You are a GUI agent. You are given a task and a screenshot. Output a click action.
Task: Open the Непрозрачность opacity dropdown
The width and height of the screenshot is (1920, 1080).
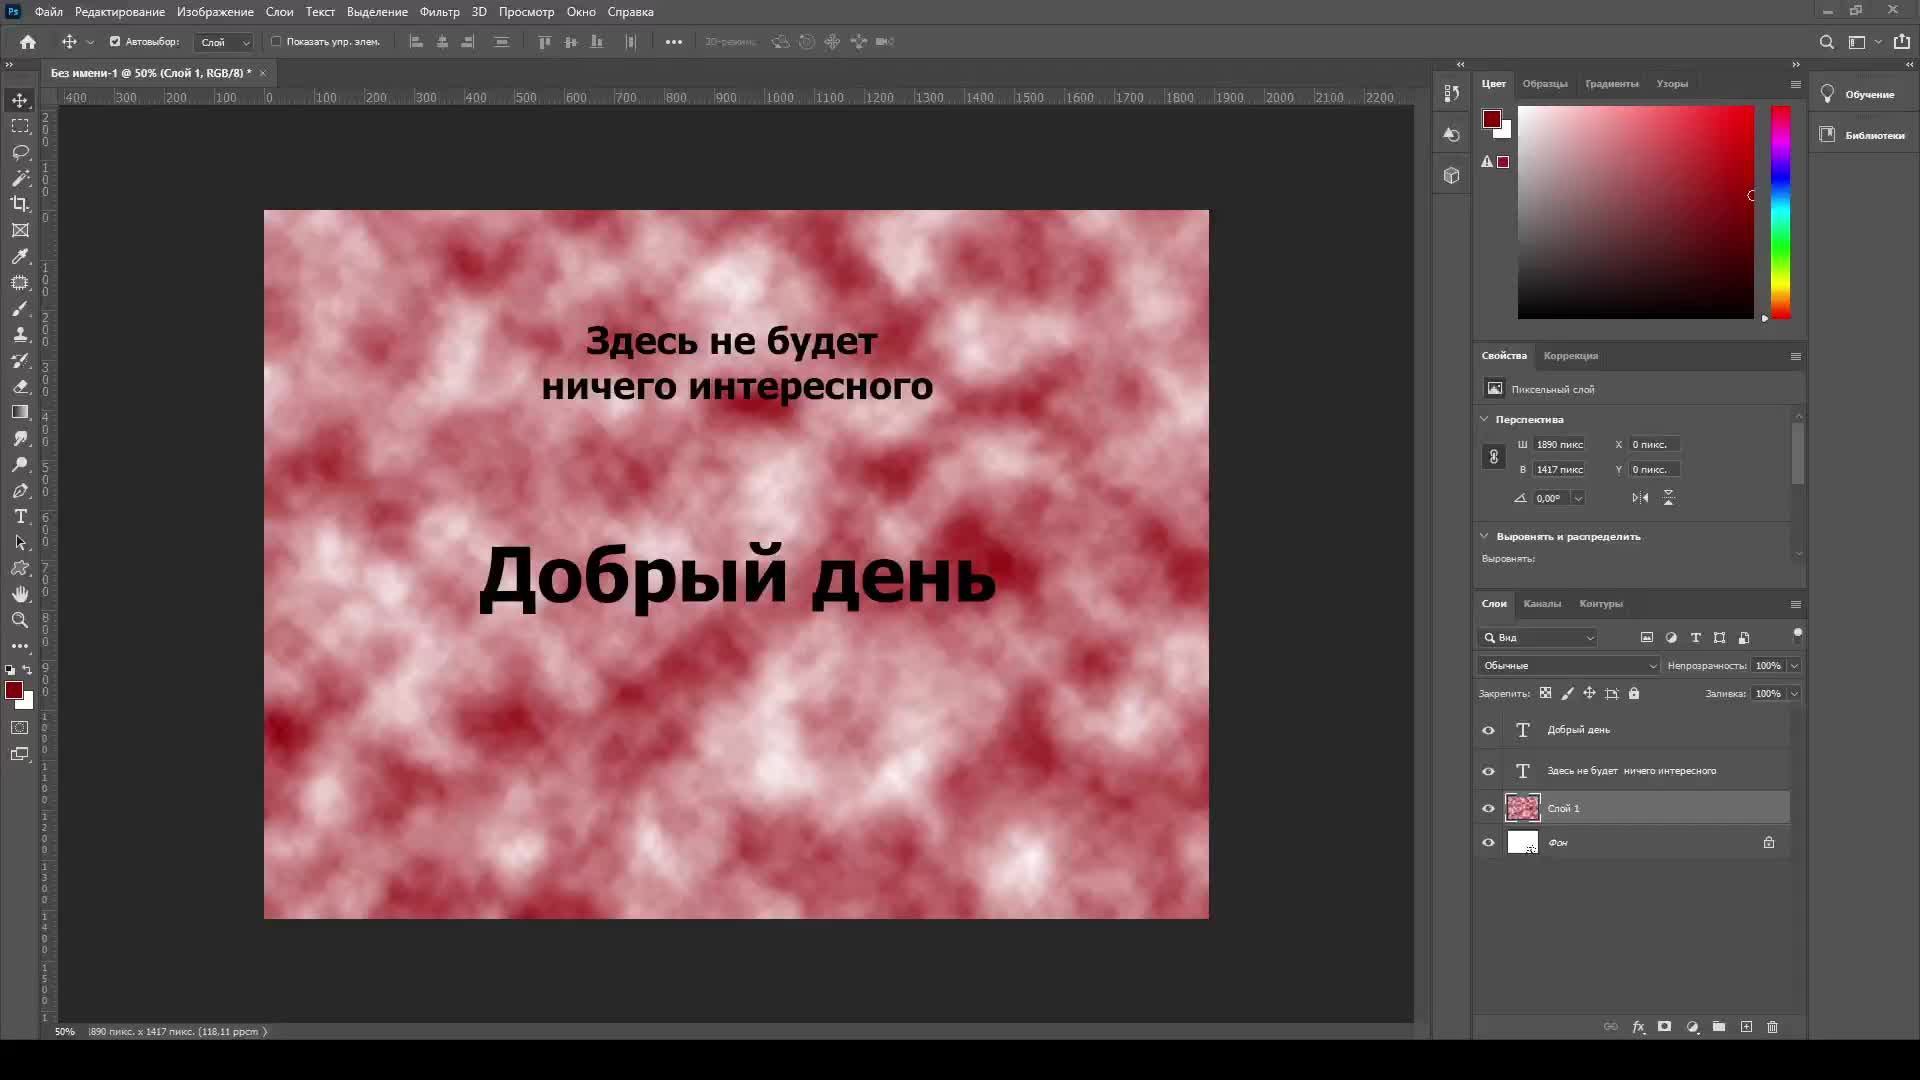(1793, 665)
